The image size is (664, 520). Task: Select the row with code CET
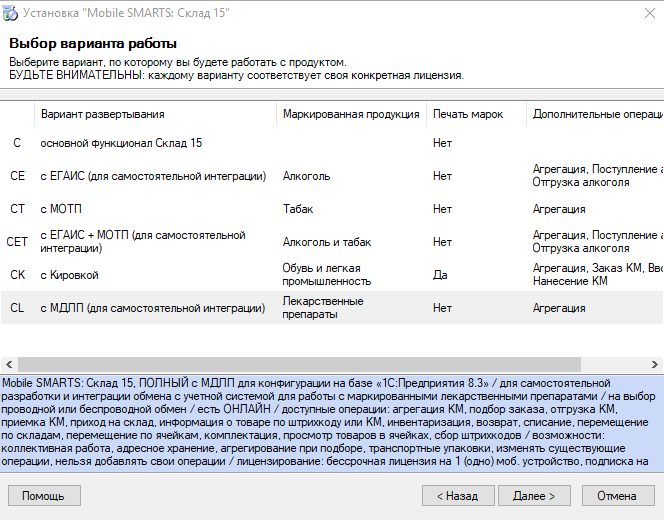[x=332, y=242]
